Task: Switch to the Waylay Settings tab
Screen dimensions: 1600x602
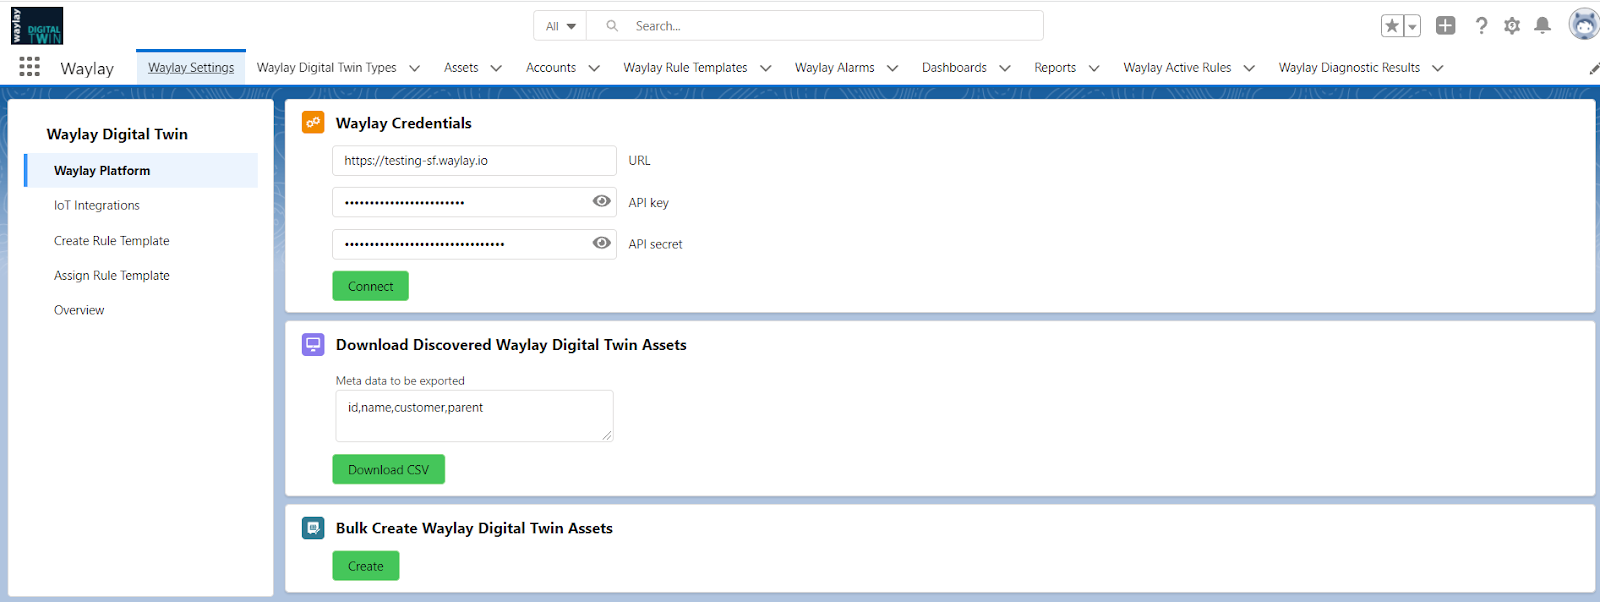Action: pos(191,67)
